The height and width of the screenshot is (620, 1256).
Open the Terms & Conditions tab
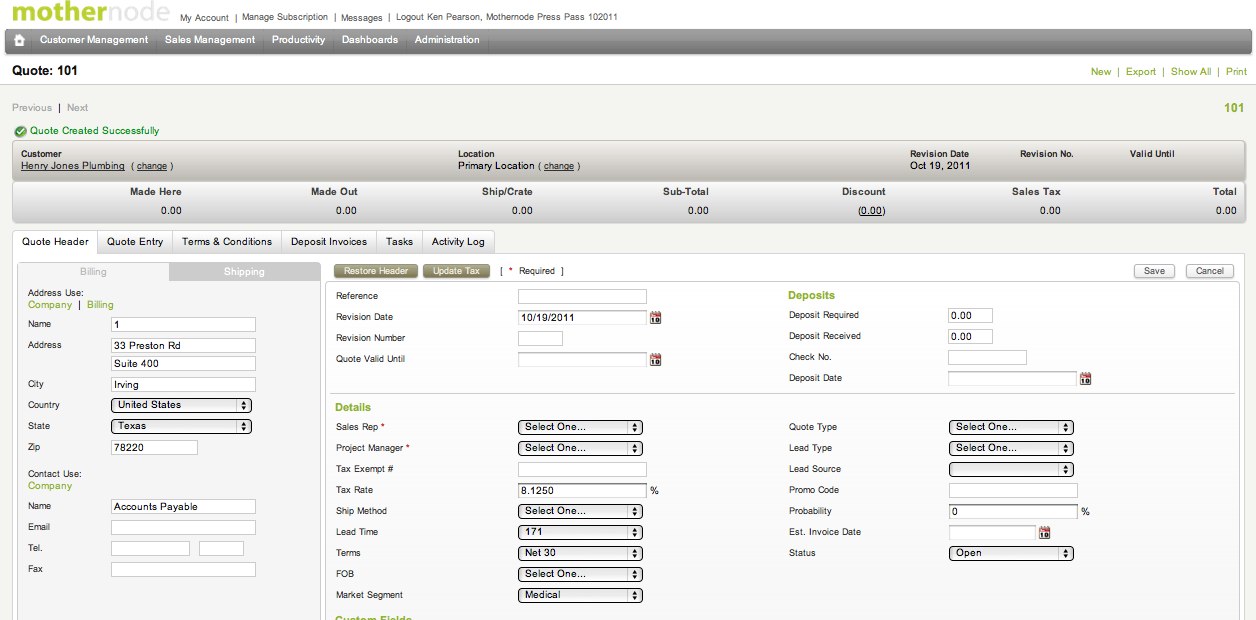(227, 242)
